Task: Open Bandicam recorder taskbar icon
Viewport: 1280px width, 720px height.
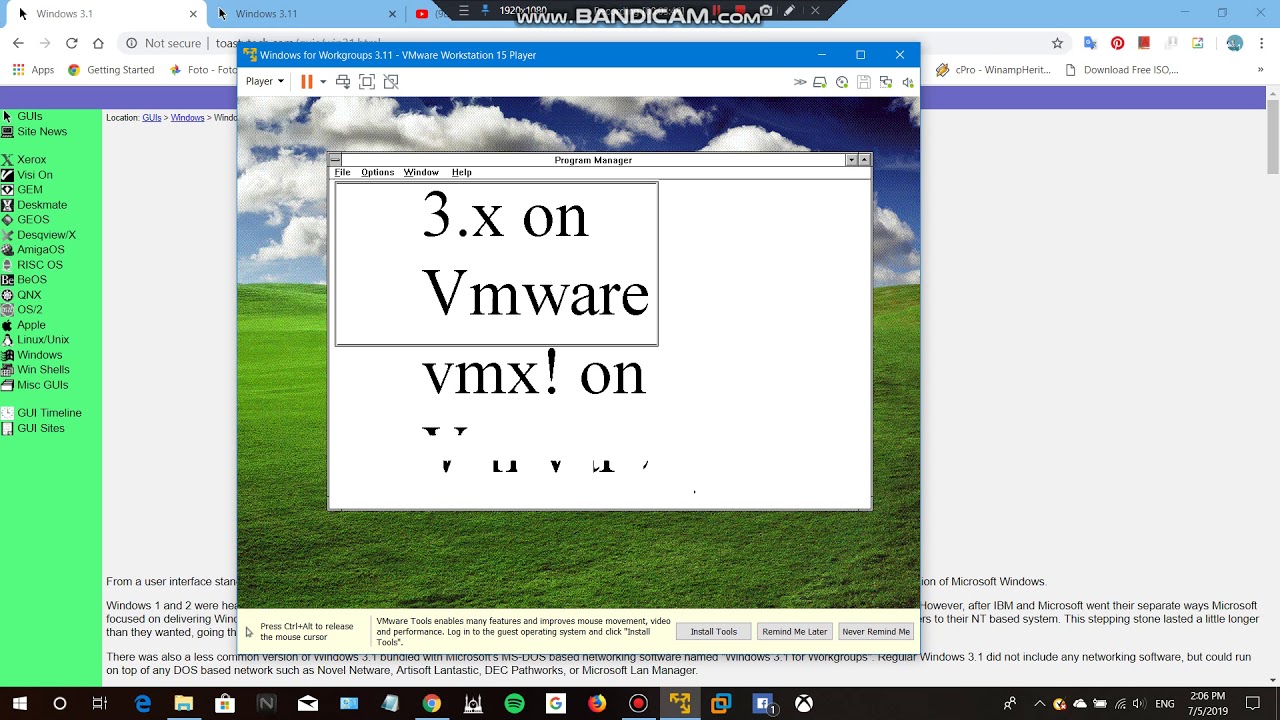Action: coord(638,704)
